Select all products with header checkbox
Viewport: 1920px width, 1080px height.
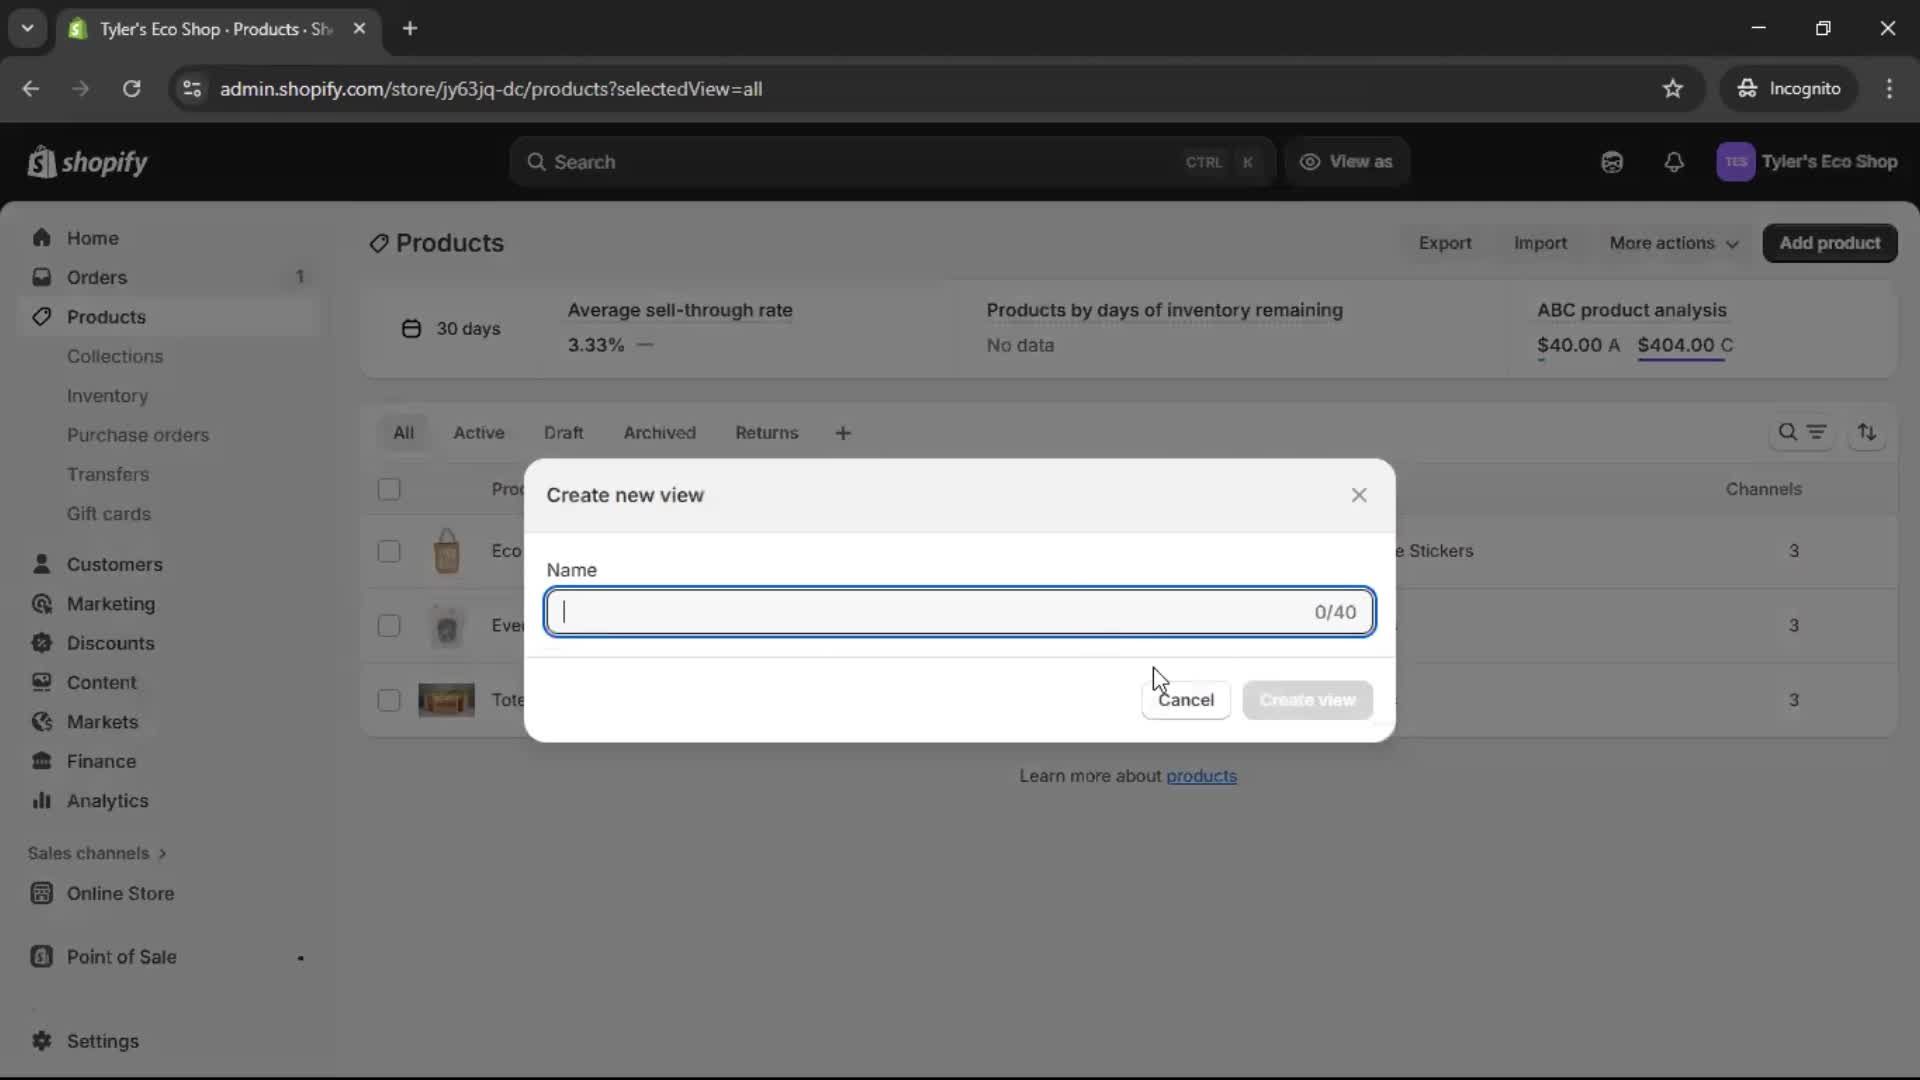point(389,489)
